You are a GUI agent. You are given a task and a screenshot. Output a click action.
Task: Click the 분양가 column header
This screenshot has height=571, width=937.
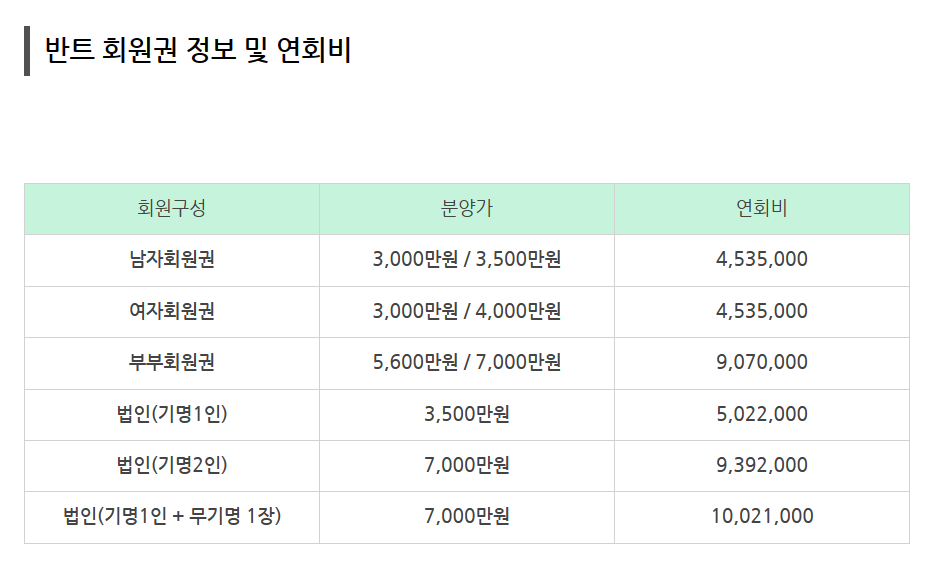[x=467, y=209]
